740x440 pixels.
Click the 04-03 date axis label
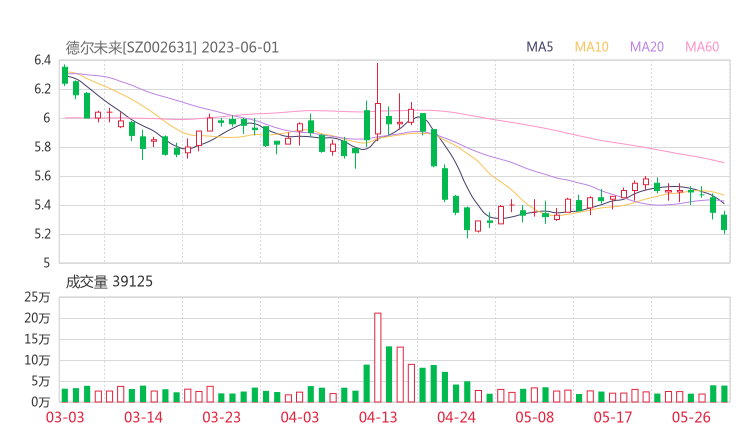tap(300, 417)
